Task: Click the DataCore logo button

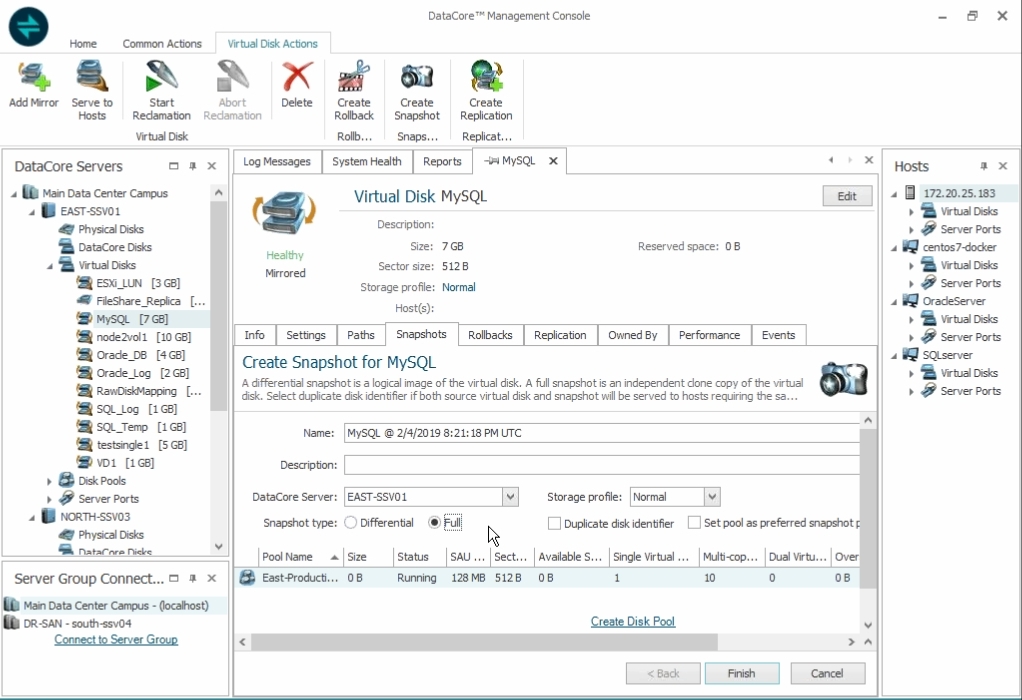Action: (29, 26)
